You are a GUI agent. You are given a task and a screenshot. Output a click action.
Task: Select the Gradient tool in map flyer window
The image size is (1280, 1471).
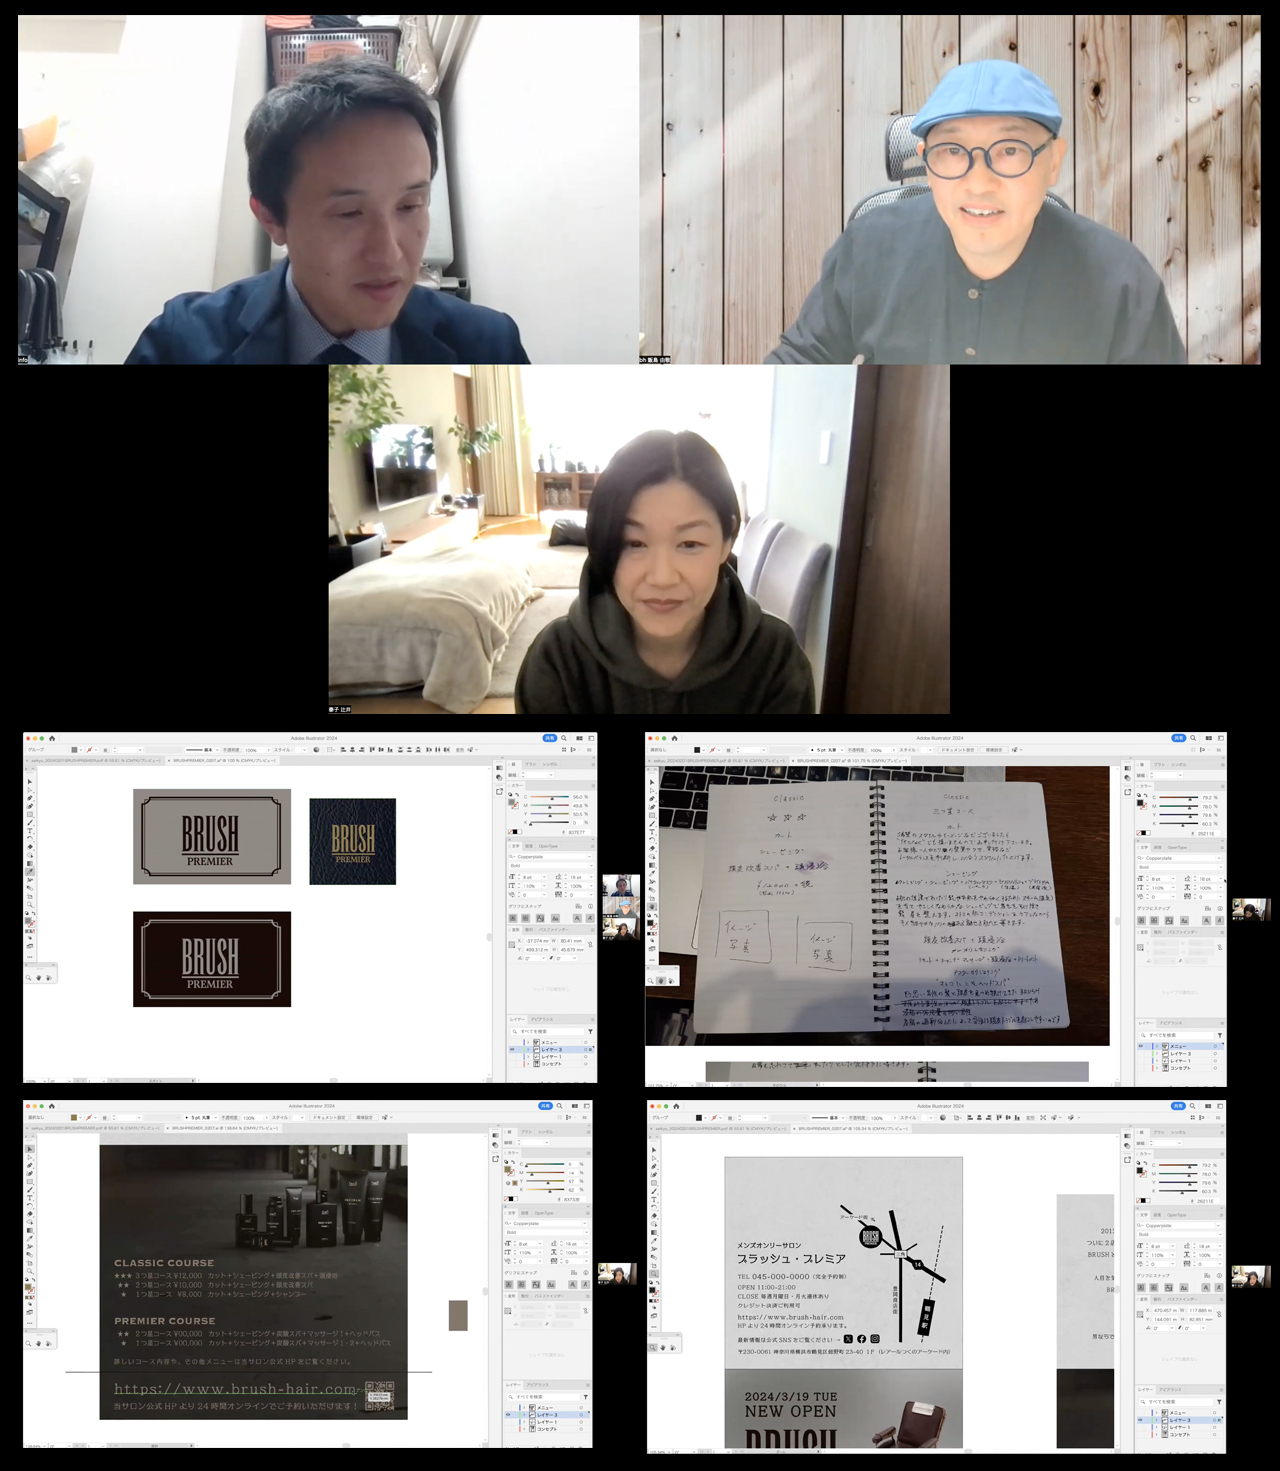point(654,1232)
